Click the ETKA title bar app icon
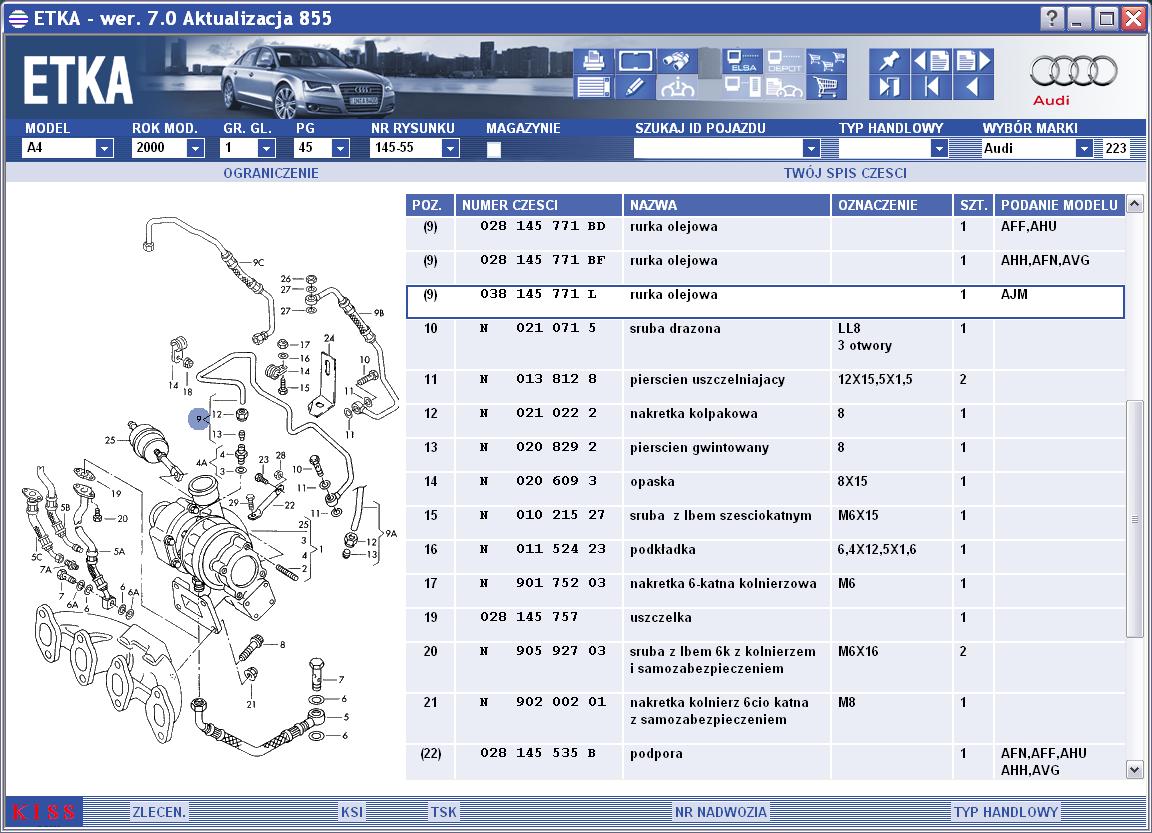The width and height of the screenshot is (1152, 833). click(18, 18)
